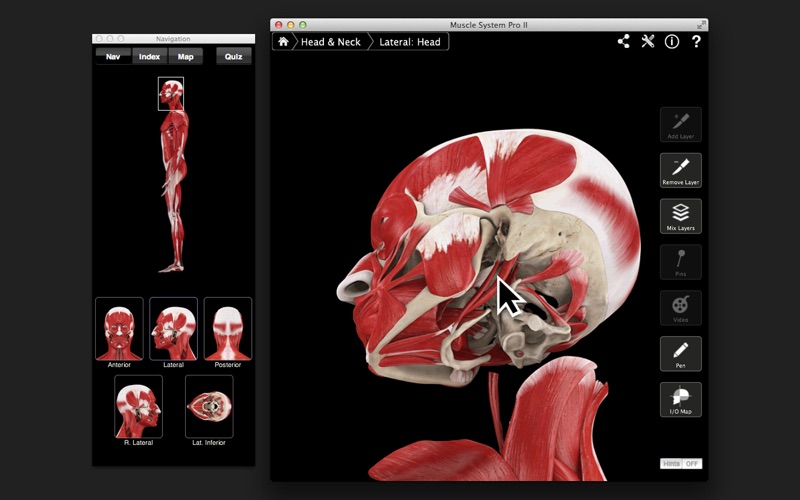Image resolution: width=800 pixels, height=500 pixels.
Task: Click the Remove Layer tool
Action: tap(680, 170)
